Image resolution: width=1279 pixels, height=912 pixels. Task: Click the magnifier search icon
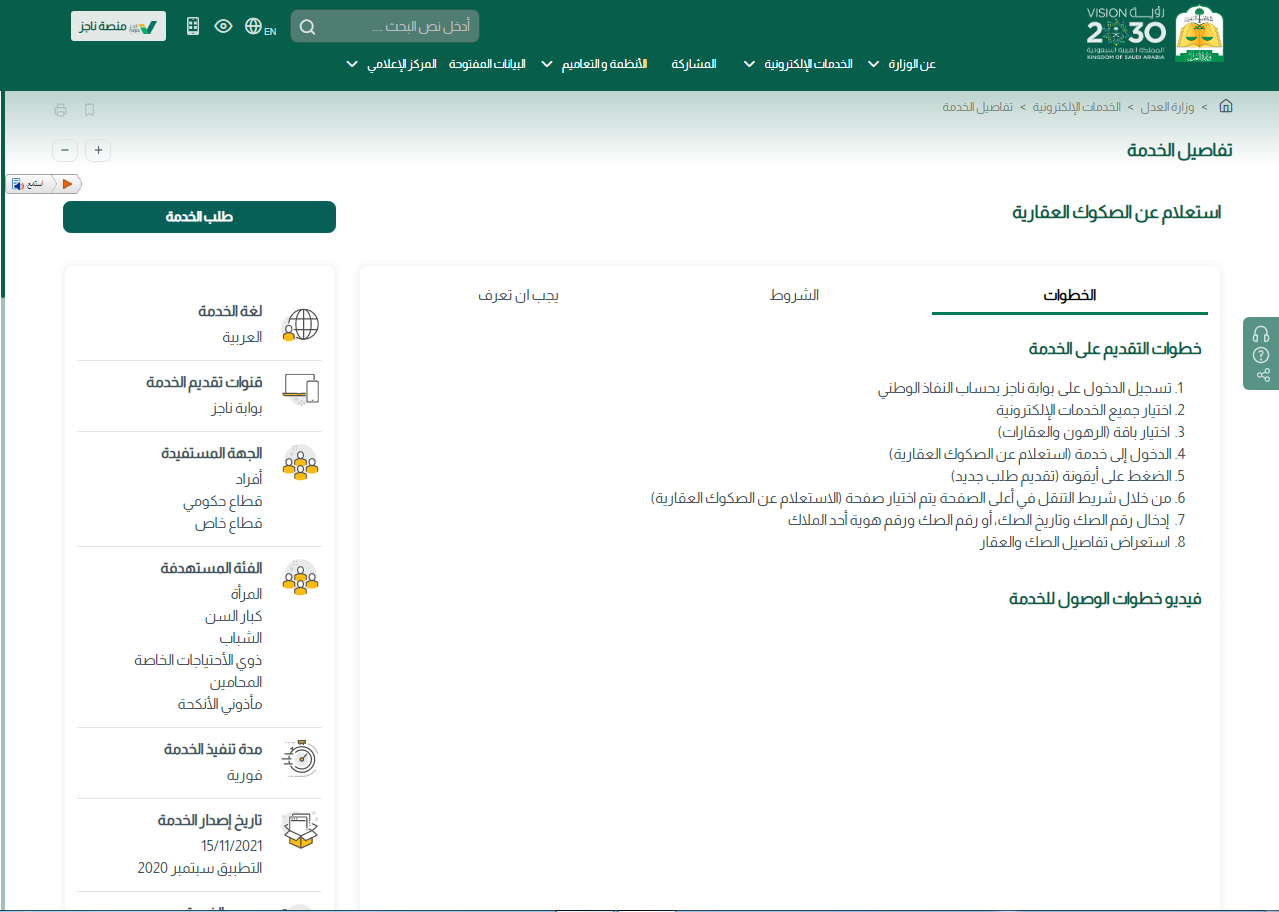pyautogui.click(x=307, y=27)
